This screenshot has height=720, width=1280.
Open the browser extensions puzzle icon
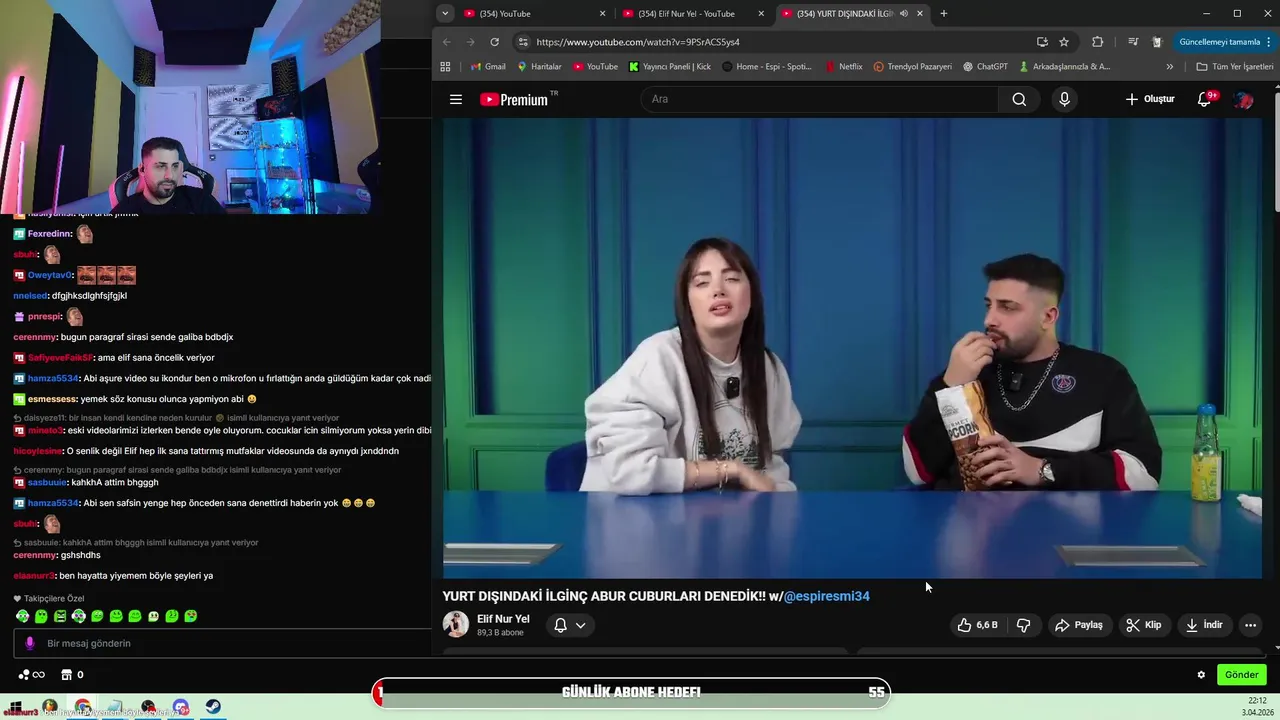coord(1098,42)
